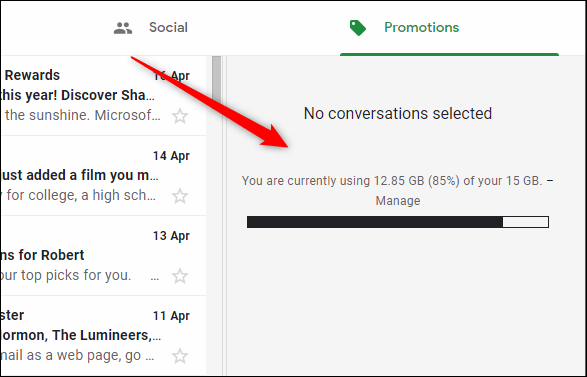
Task: Click the message list scrollbar thumb
Action: 216,80
